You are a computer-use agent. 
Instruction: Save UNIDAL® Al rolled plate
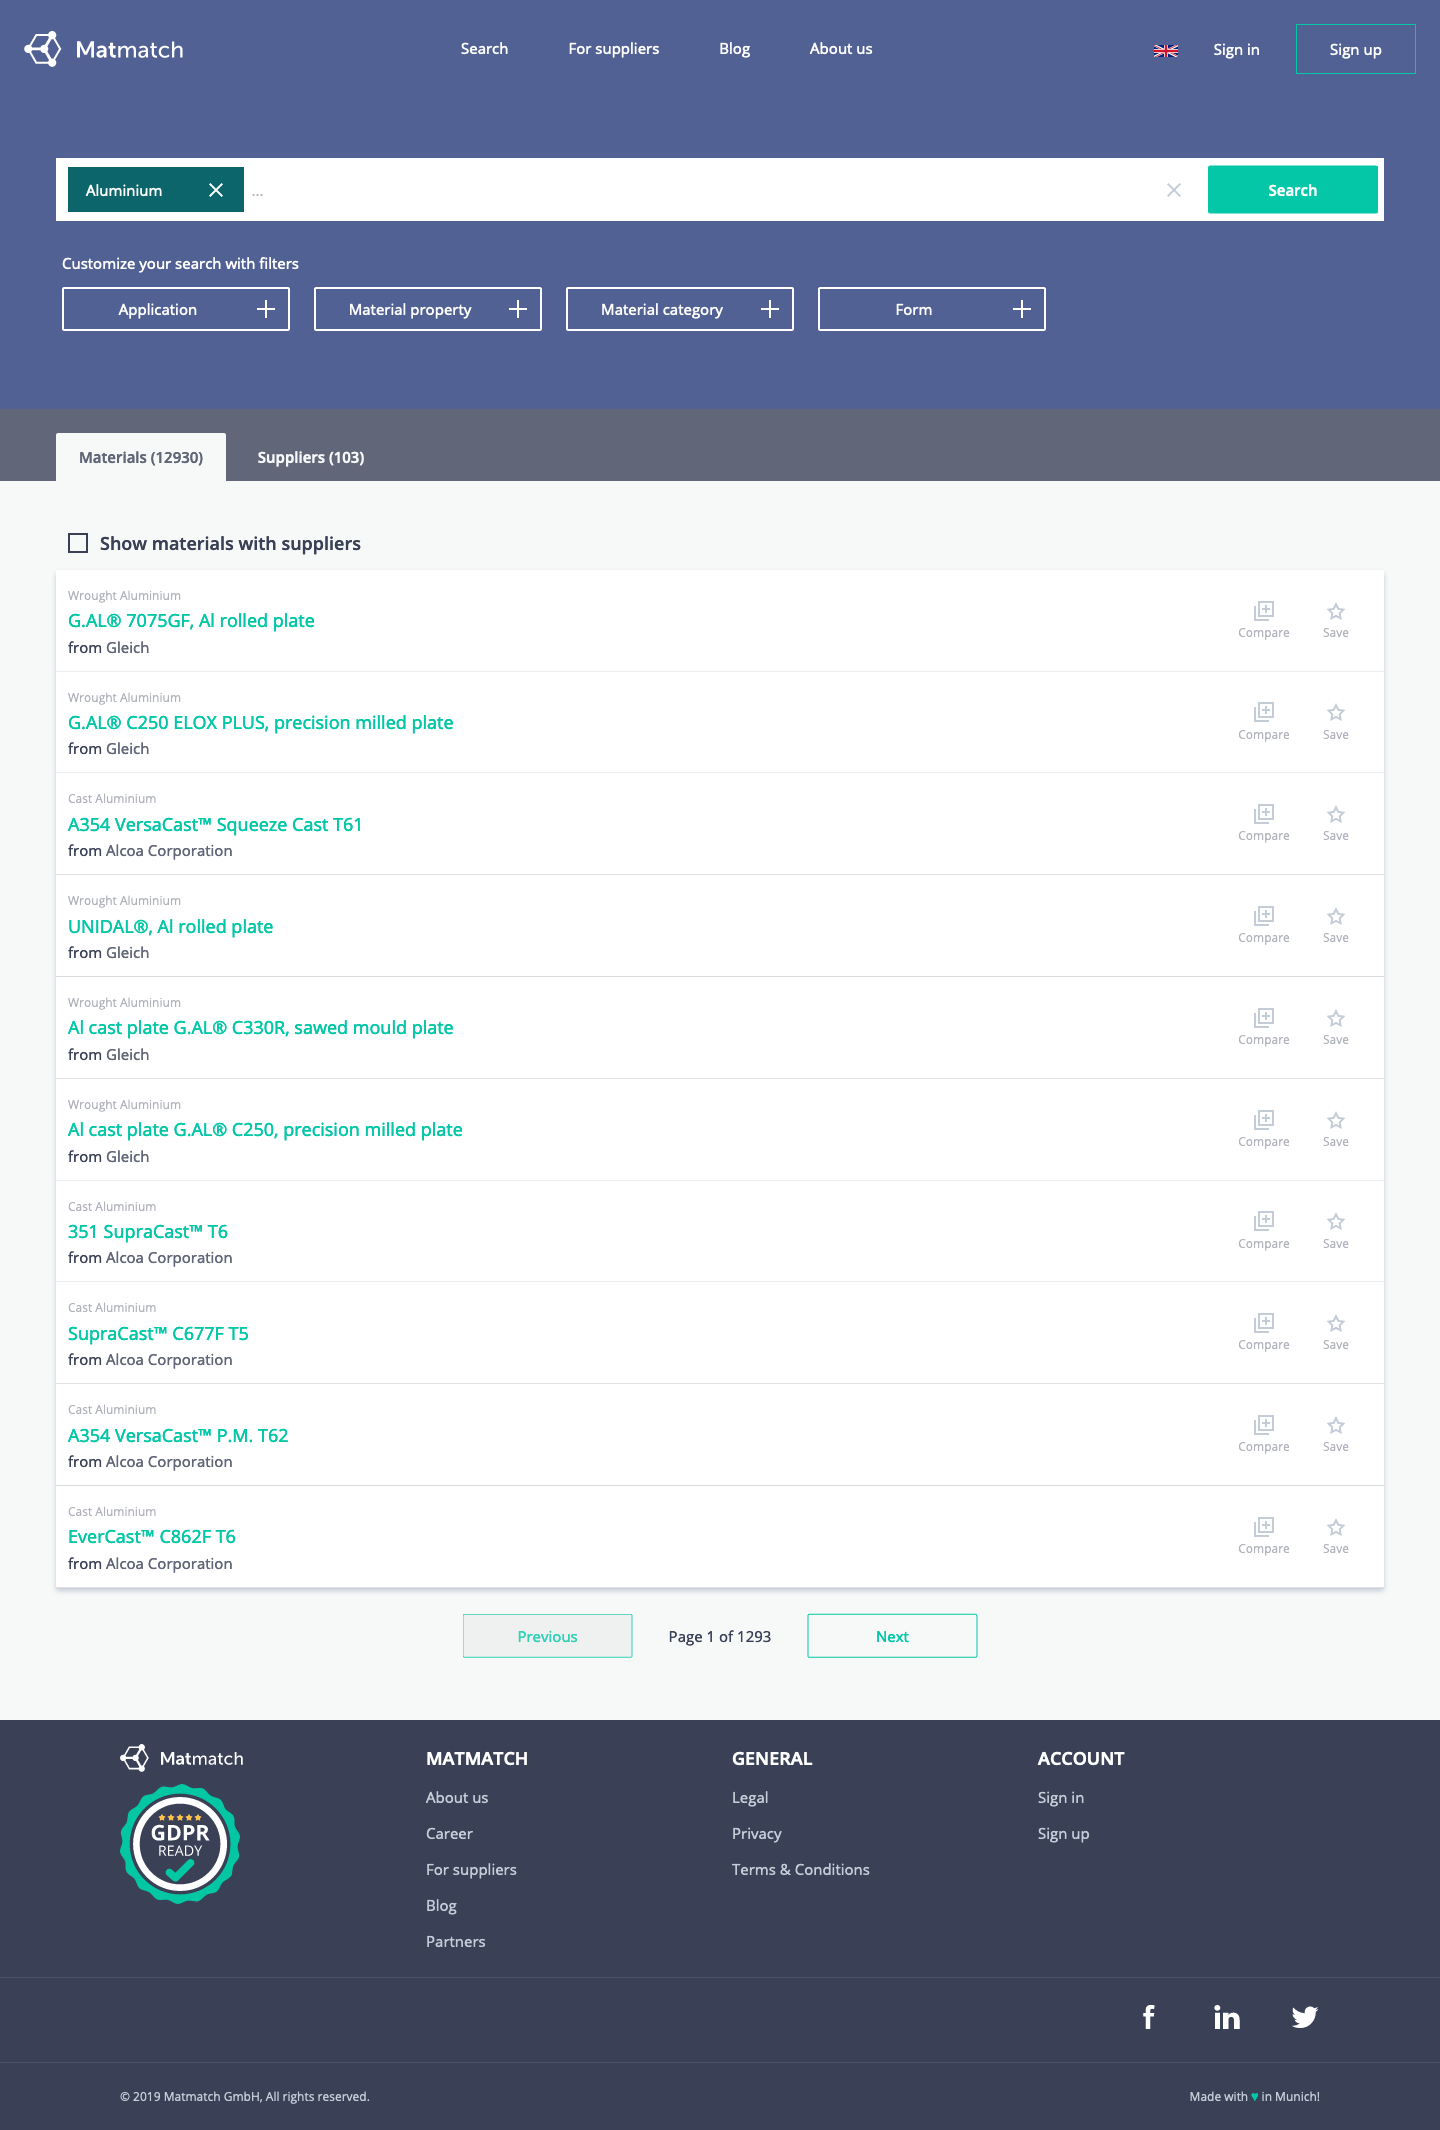tap(1336, 925)
